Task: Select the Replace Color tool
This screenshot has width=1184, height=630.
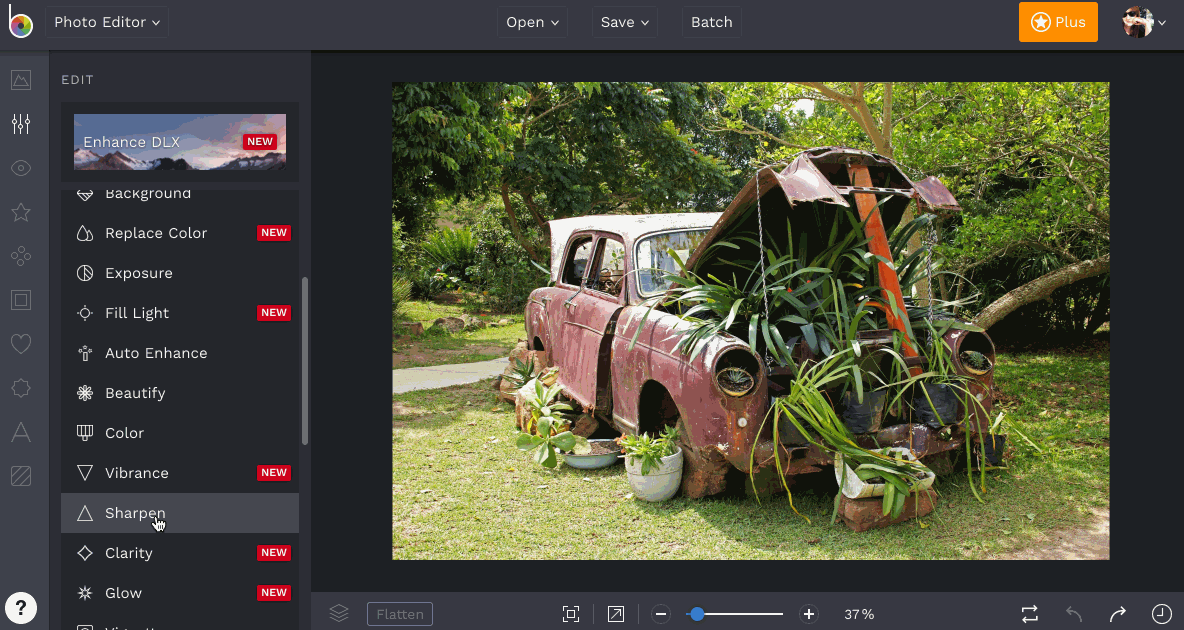Action: click(x=180, y=233)
